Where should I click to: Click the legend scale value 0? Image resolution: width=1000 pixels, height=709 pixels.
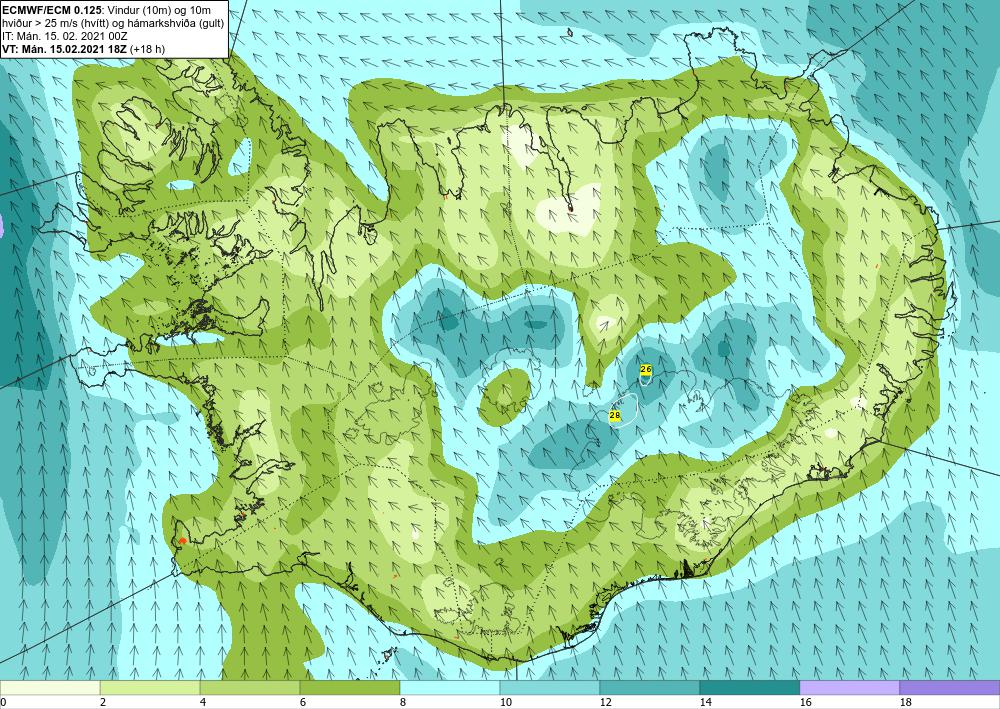point(3,702)
